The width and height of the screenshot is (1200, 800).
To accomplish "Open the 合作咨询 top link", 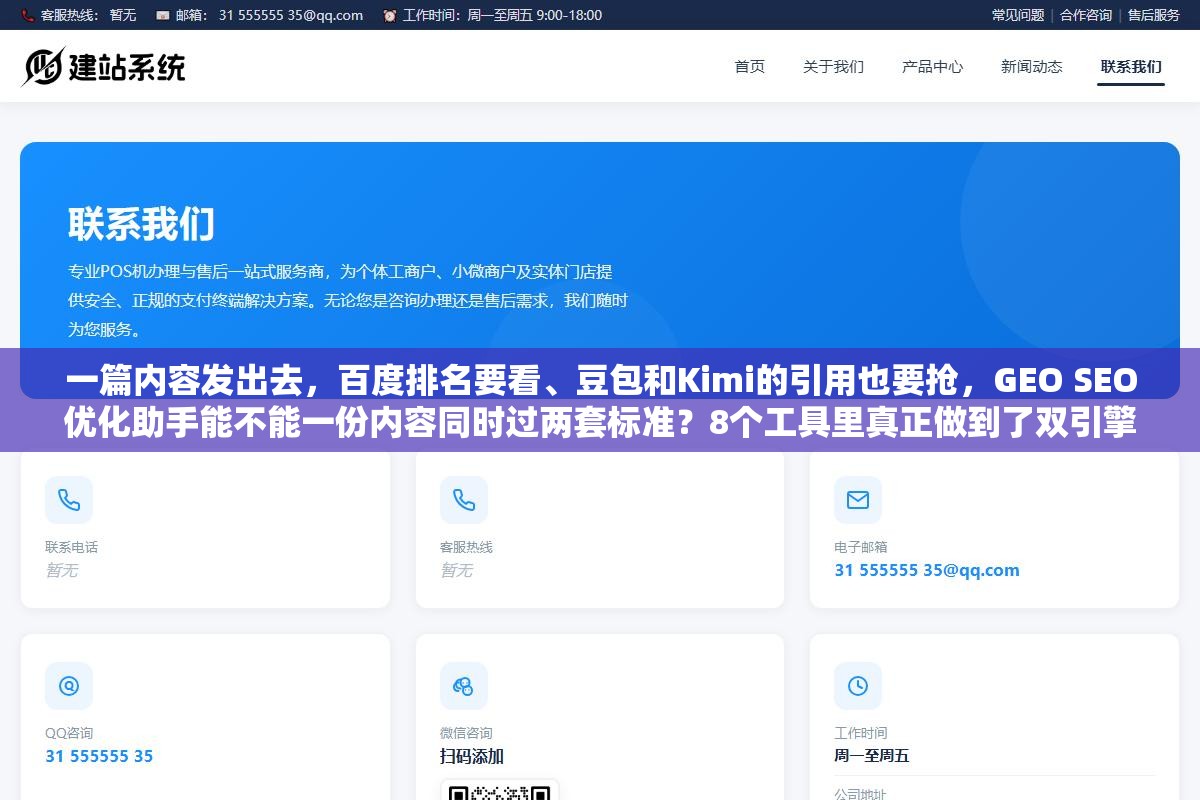I will pos(1086,15).
